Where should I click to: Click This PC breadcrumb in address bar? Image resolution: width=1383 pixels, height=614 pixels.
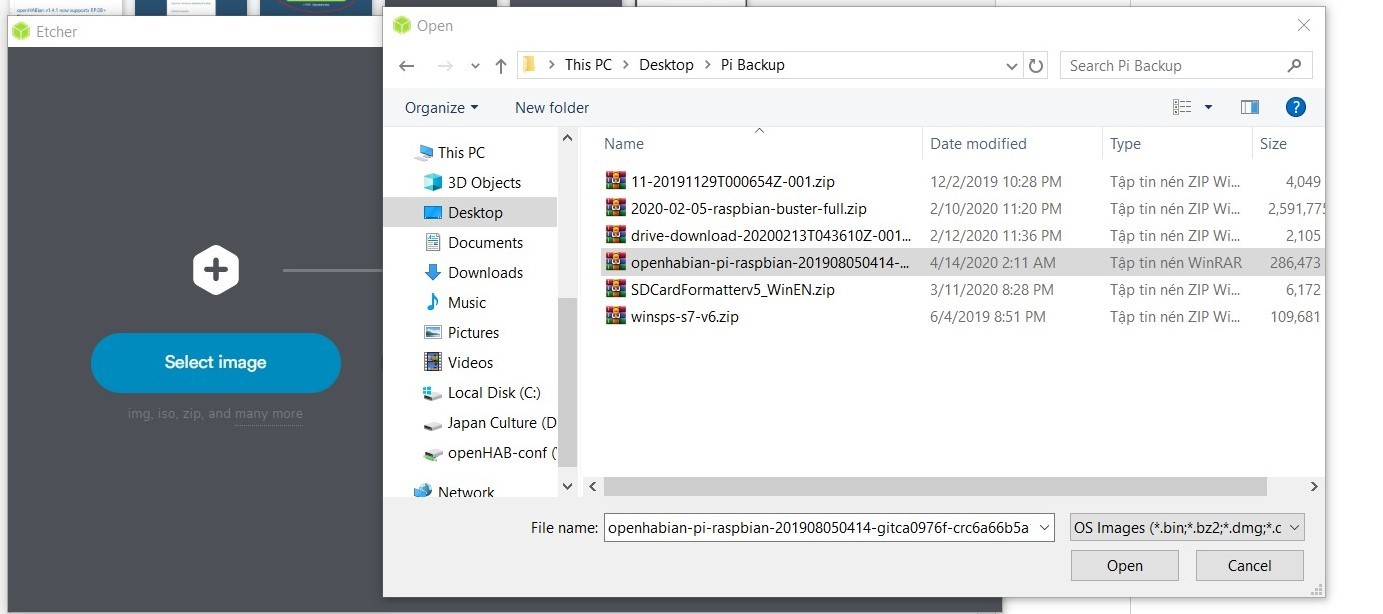click(x=588, y=65)
